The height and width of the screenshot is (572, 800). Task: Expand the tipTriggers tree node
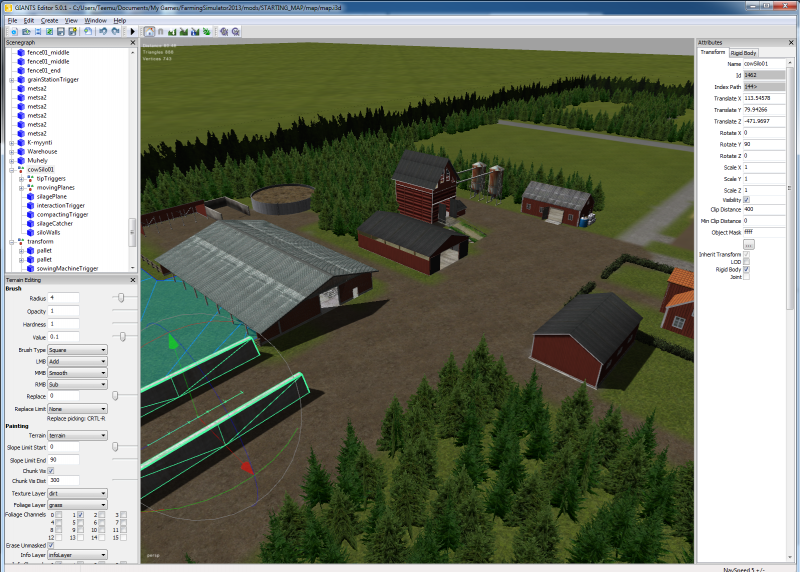[21, 179]
